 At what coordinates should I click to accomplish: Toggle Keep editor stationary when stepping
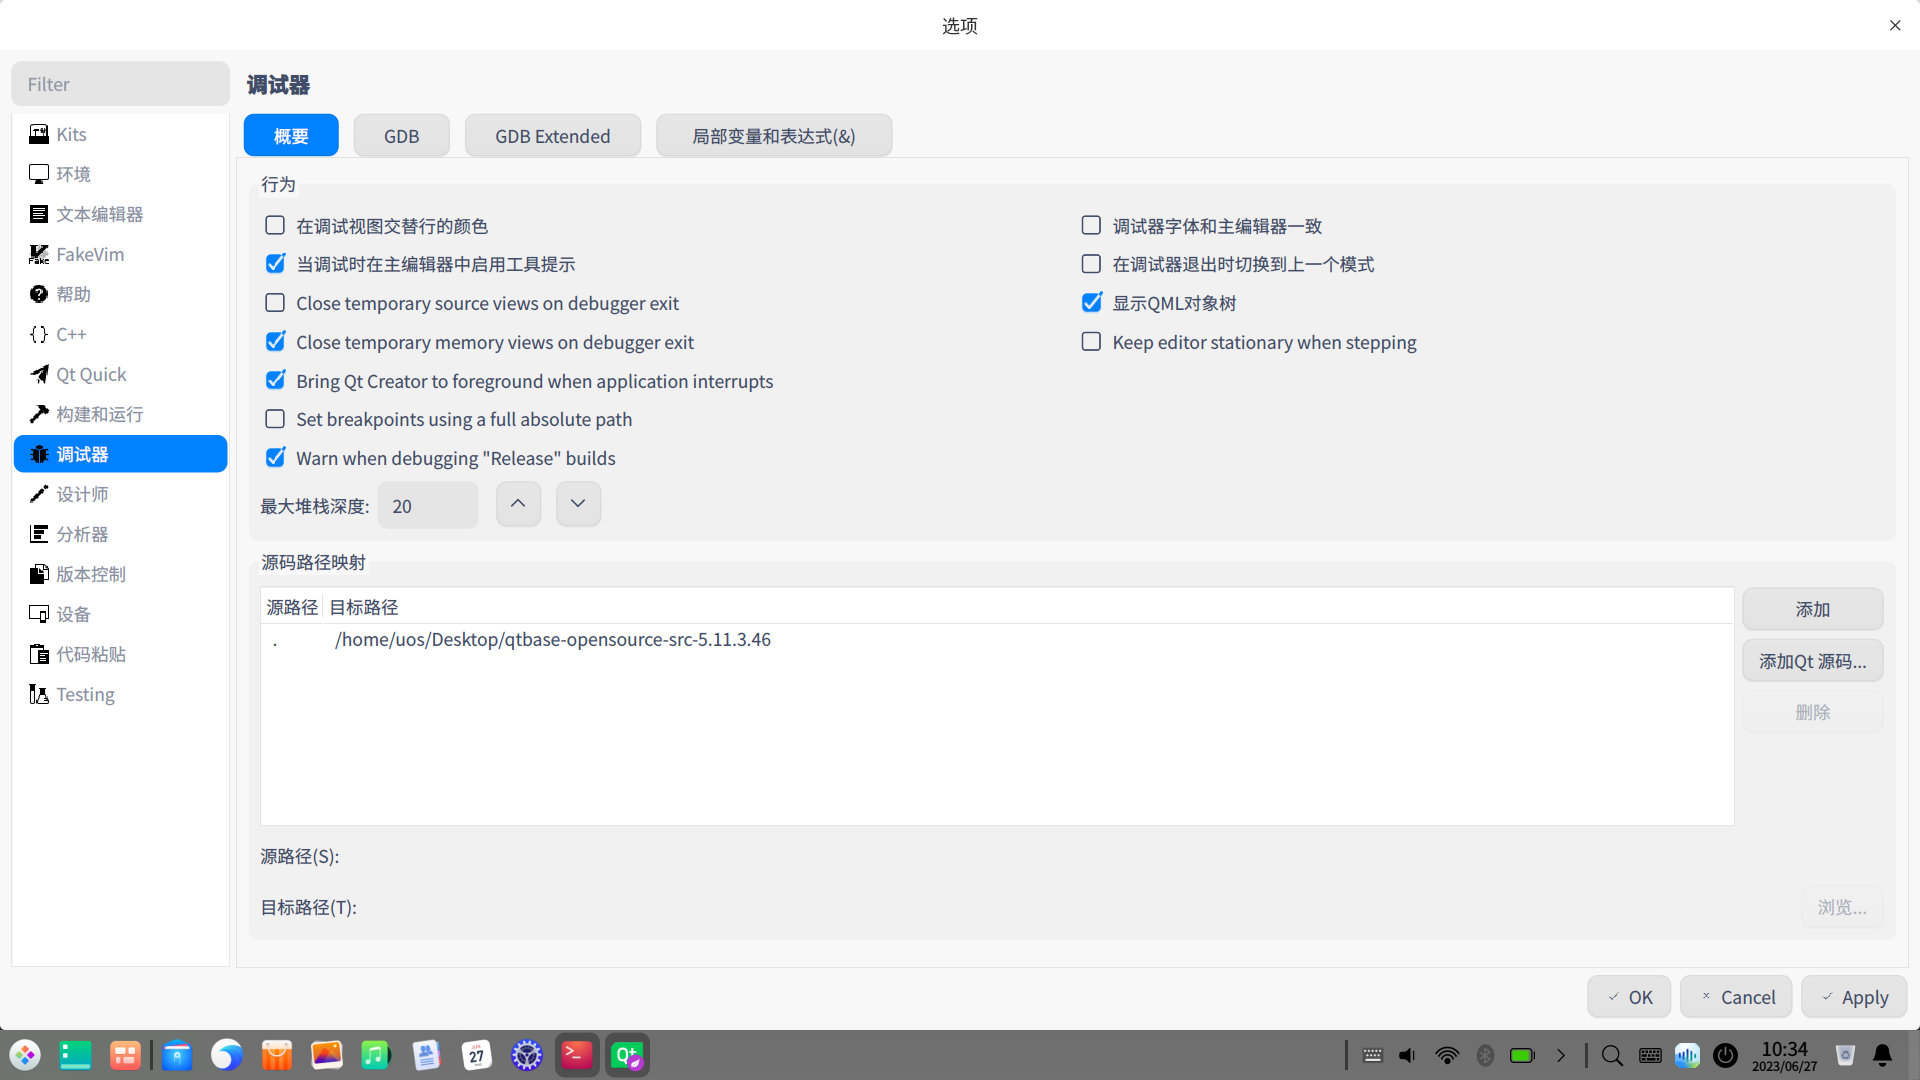pos(1091,342)
